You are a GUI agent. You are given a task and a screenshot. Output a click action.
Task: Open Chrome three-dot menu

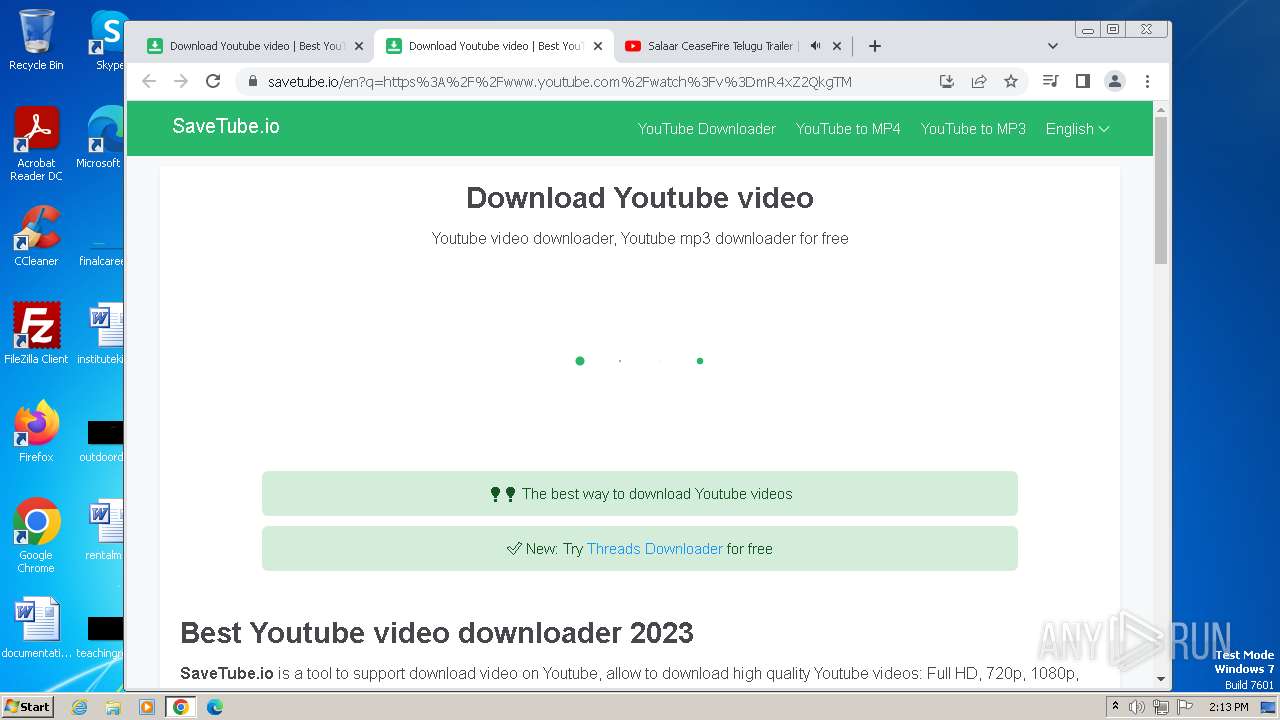1147,81
